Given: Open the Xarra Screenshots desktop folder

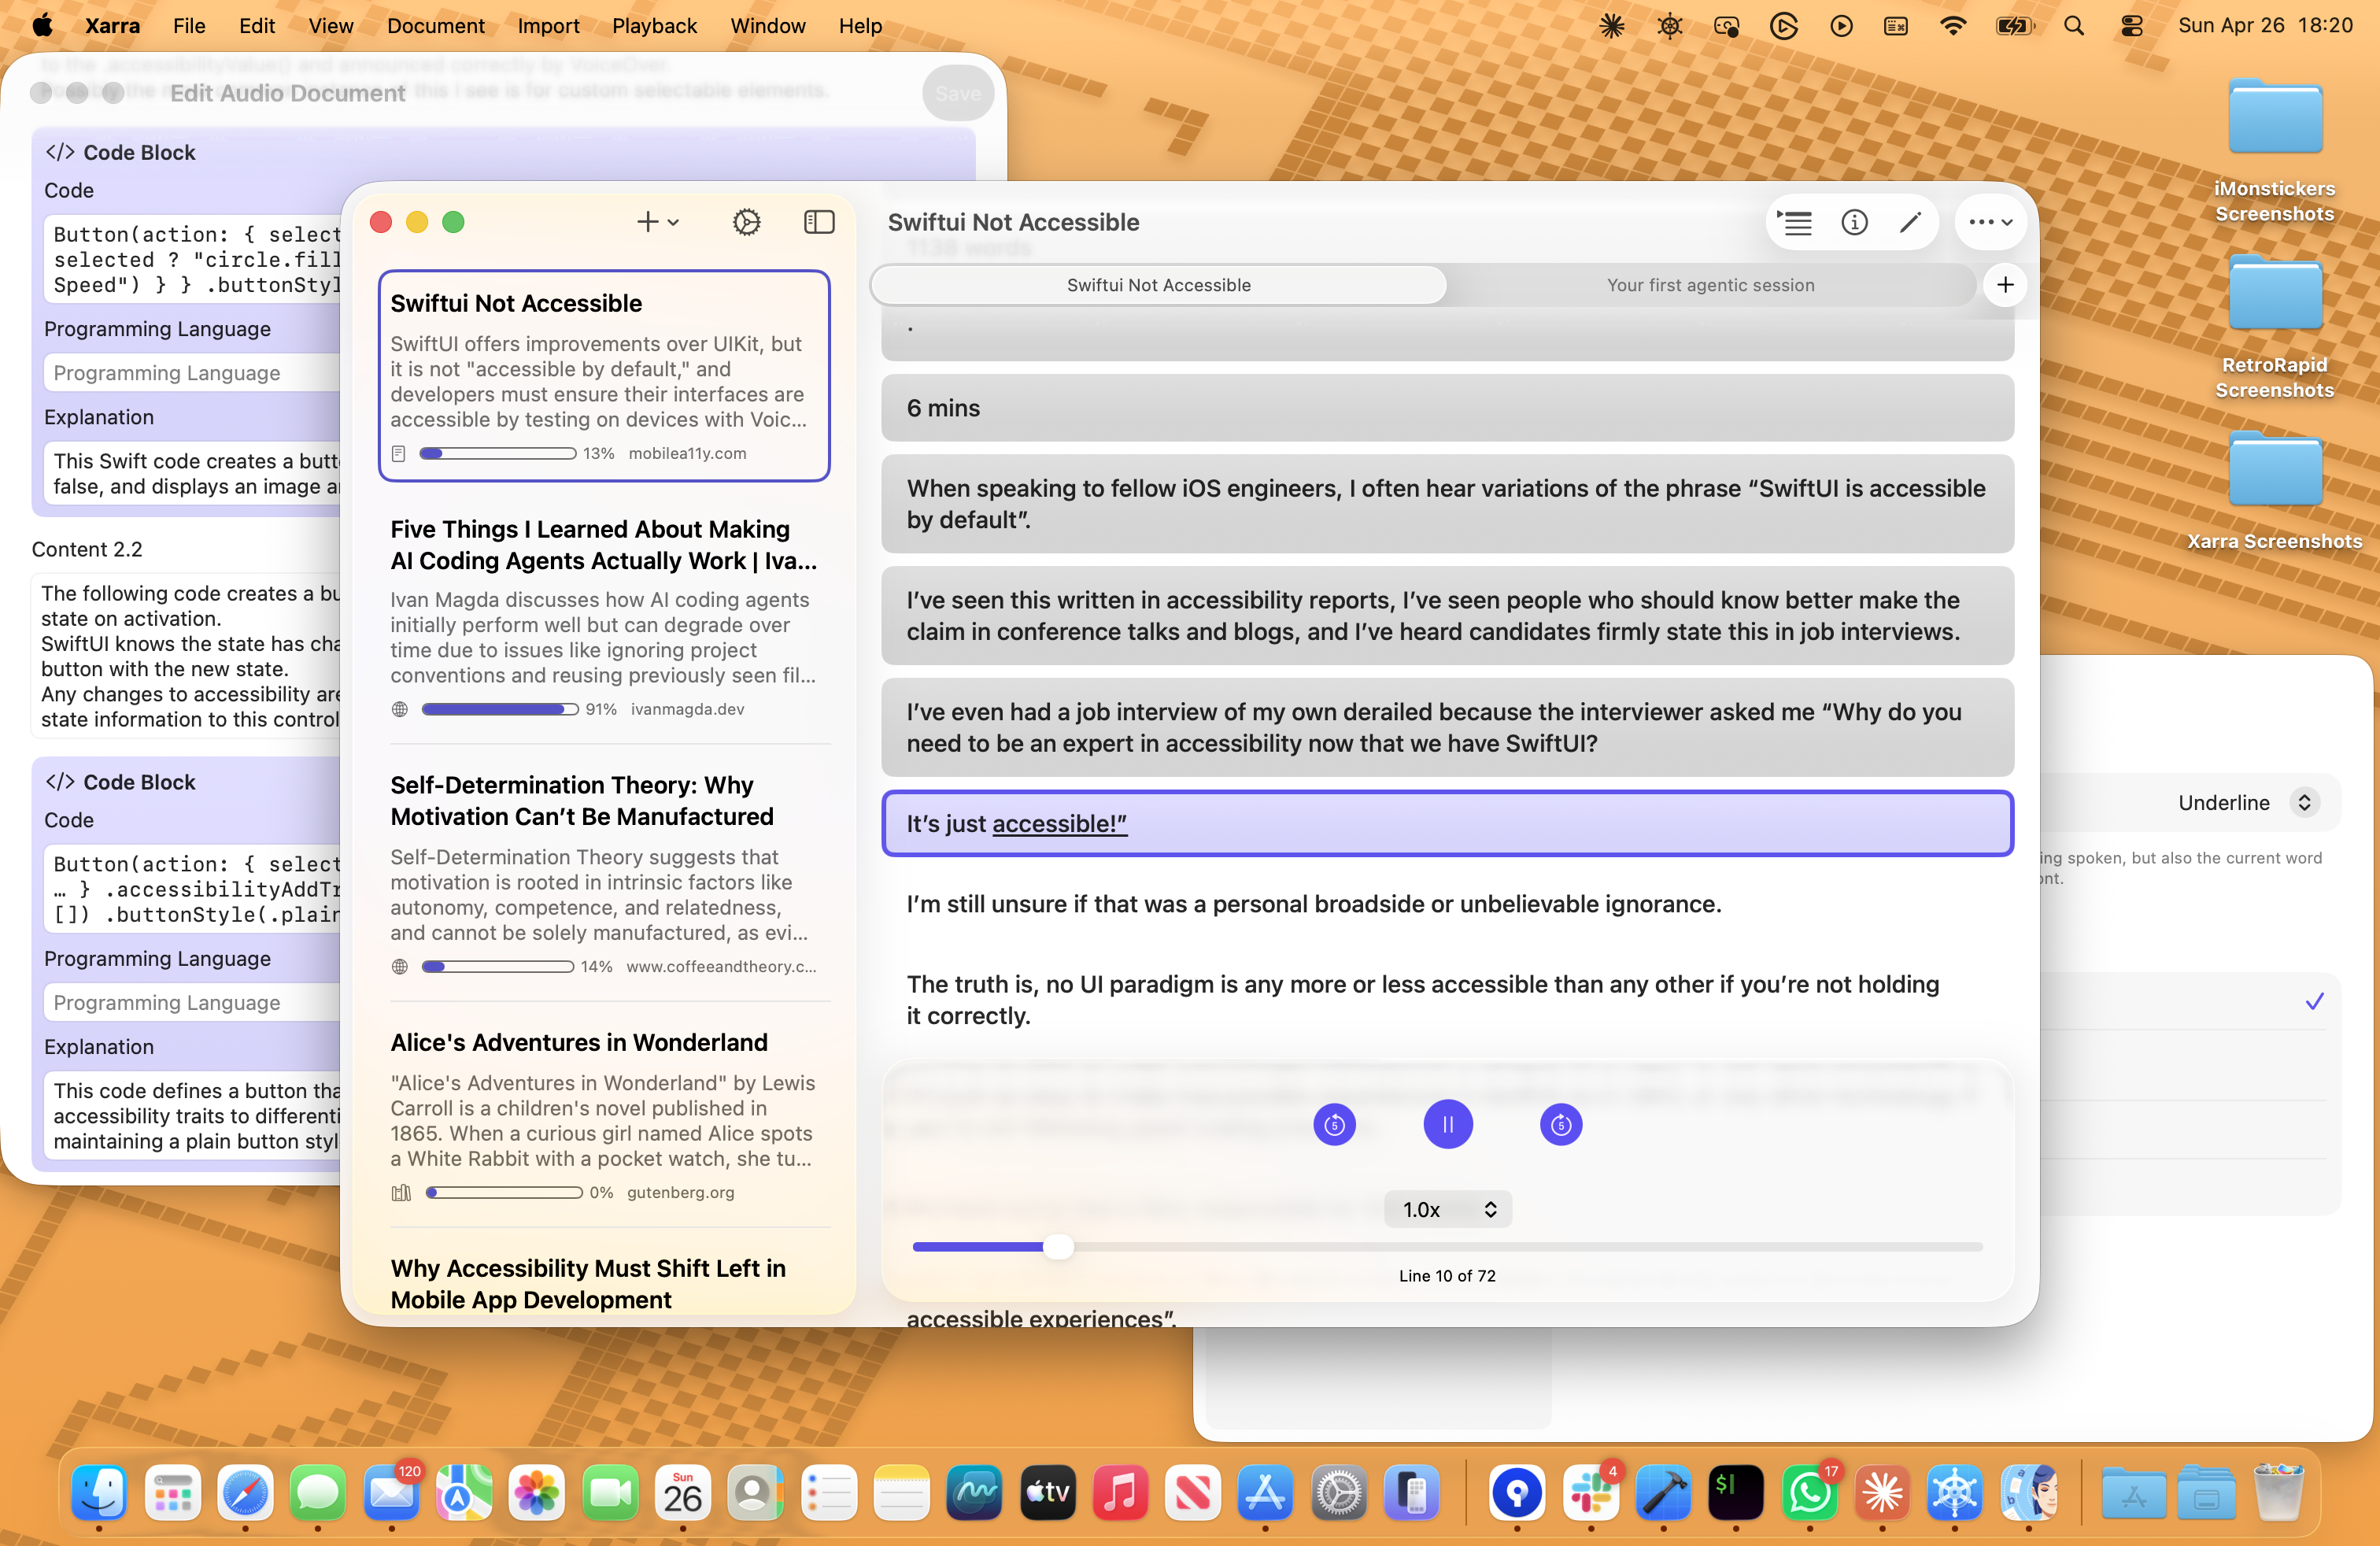Looking at the screenshot, I should [2274, 493].
